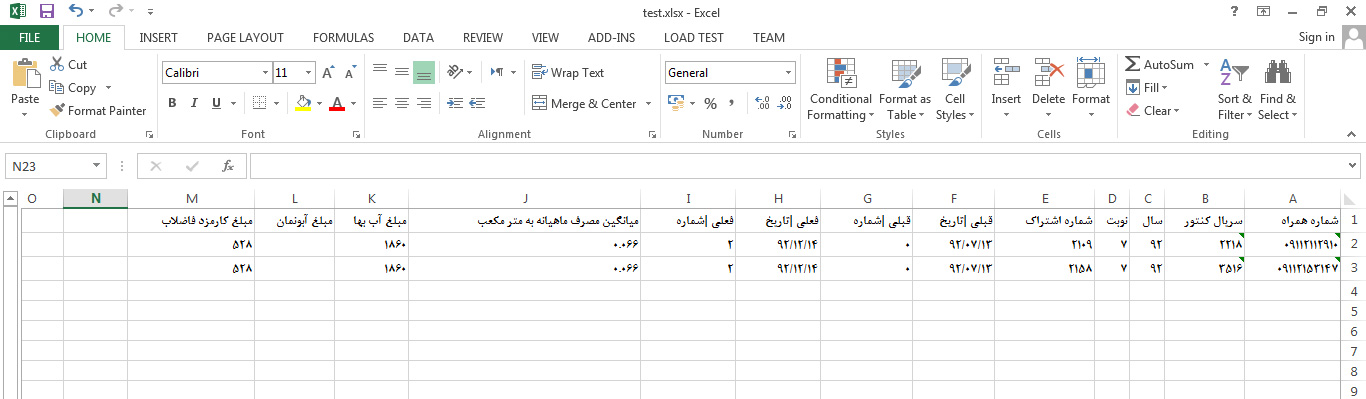Decrease Decimal places
Screen dimensions: 1366x399
coord(785,103)
